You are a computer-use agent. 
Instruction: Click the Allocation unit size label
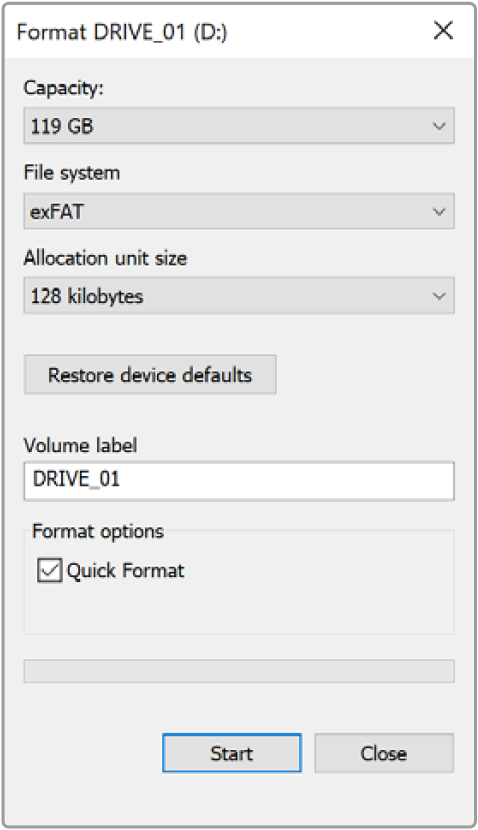coord(105,258)
